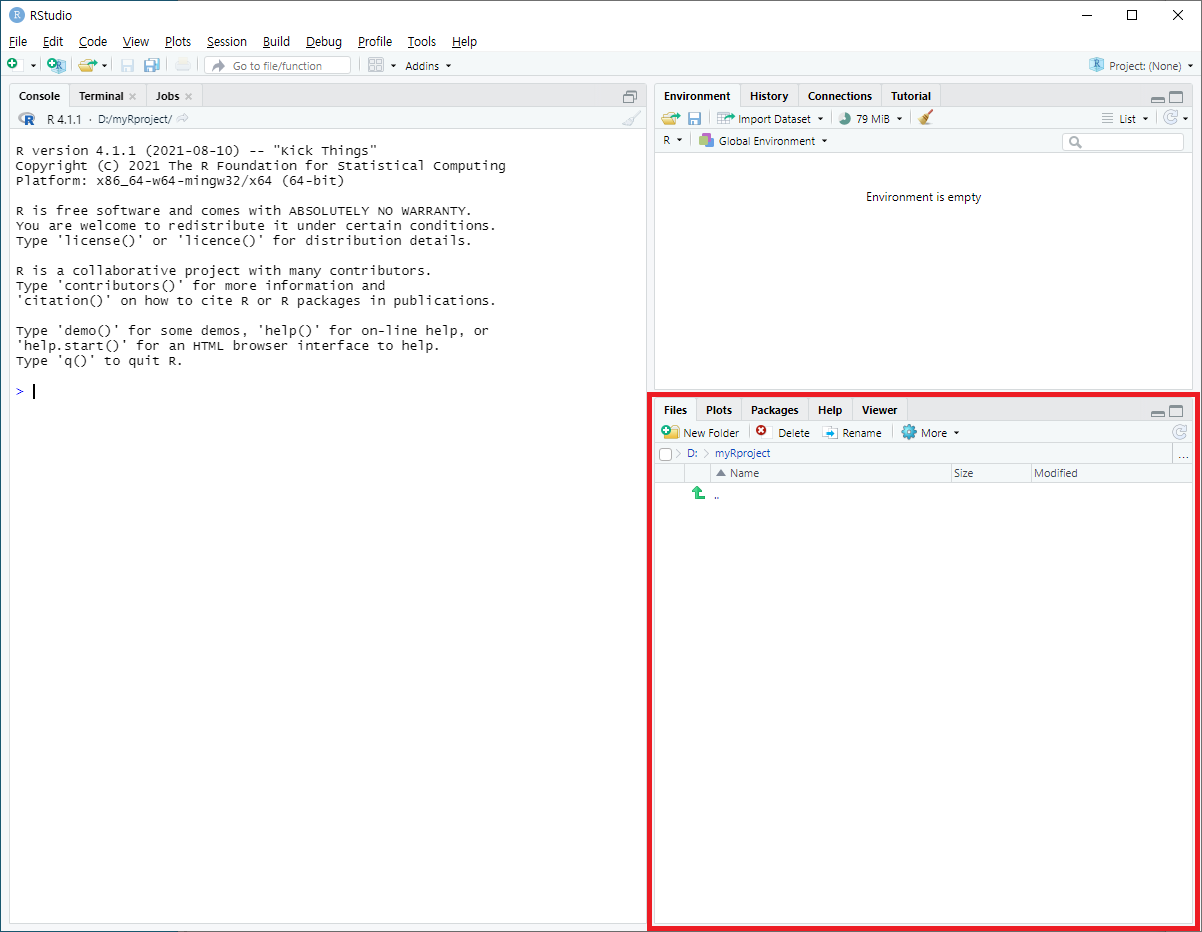This screenshot has width=1202, height=932.
Task: Switch to the Packages tab
Action: pos(775,410)
